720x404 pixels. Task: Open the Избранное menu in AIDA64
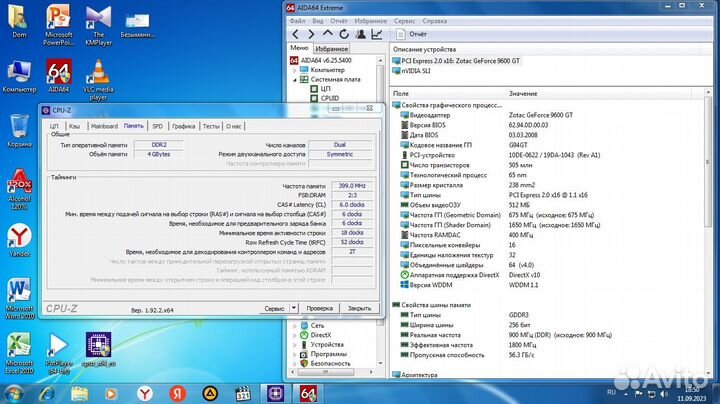[371, 21]
